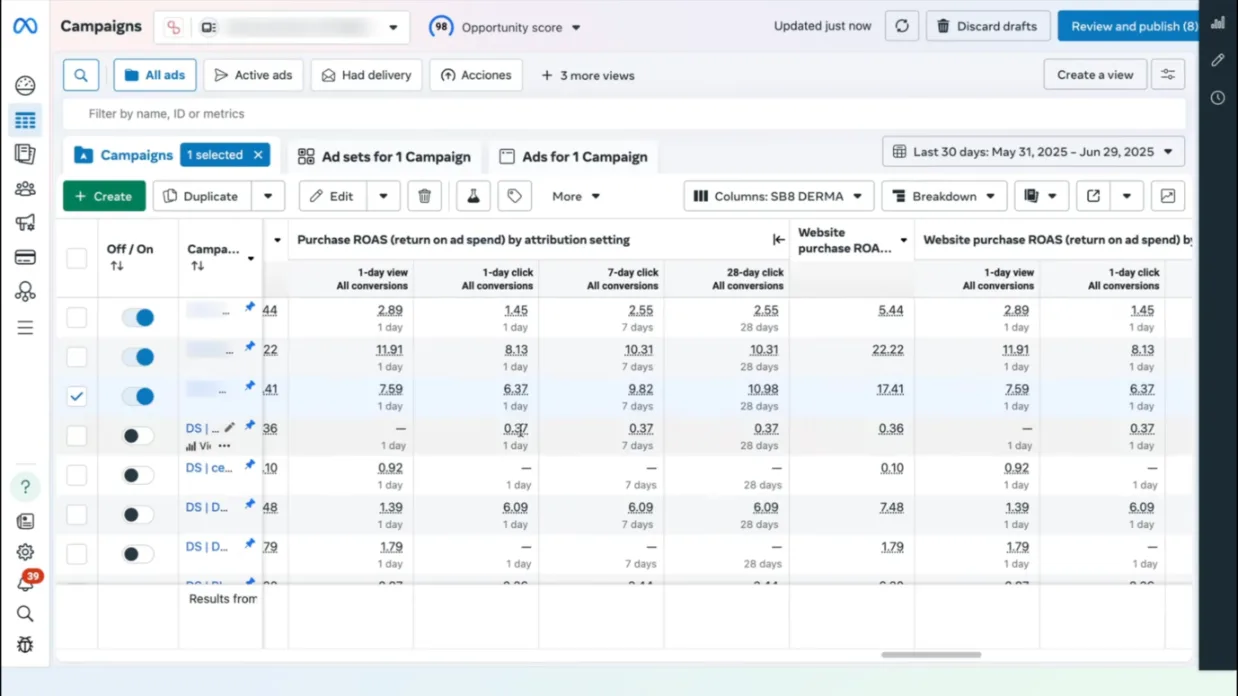The width and height of the screenshot is (1238, 696).
Task: Turn on campaign toggle in 7.48 row
Action: pos(138,515)
